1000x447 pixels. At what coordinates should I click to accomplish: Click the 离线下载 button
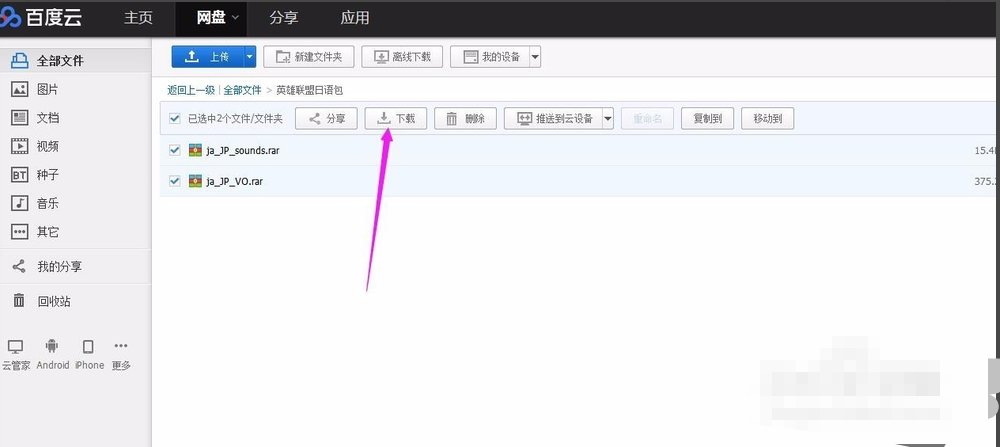402,57
